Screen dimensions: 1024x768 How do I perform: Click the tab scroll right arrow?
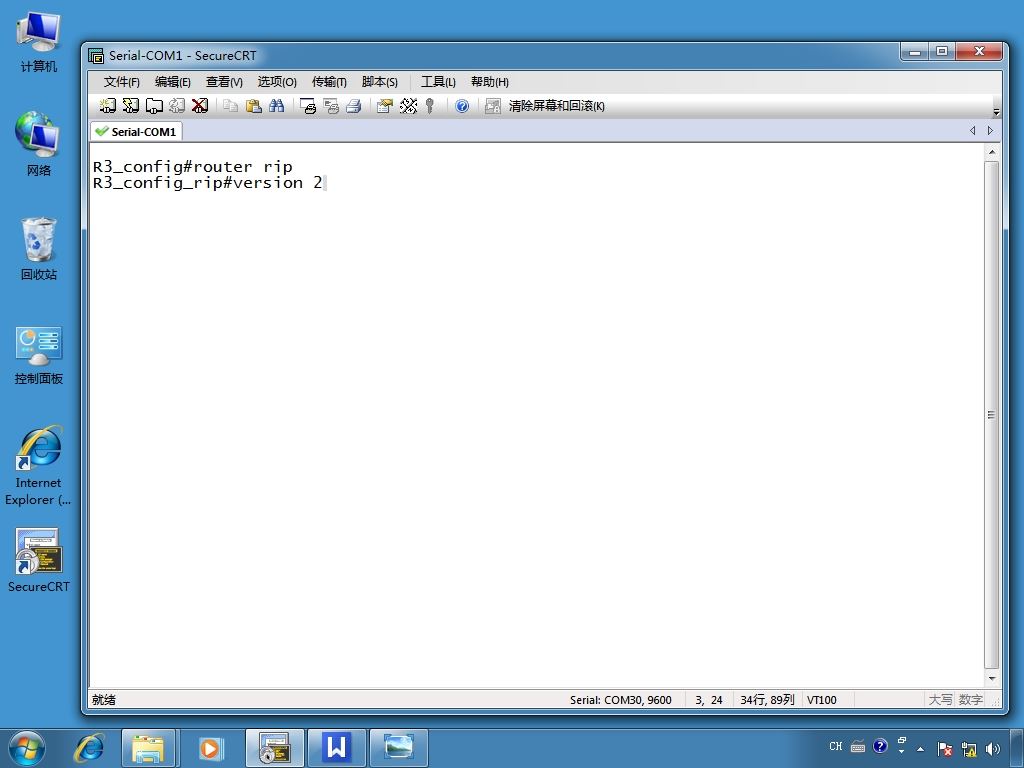pyautogui.click(x=991, y=131)
